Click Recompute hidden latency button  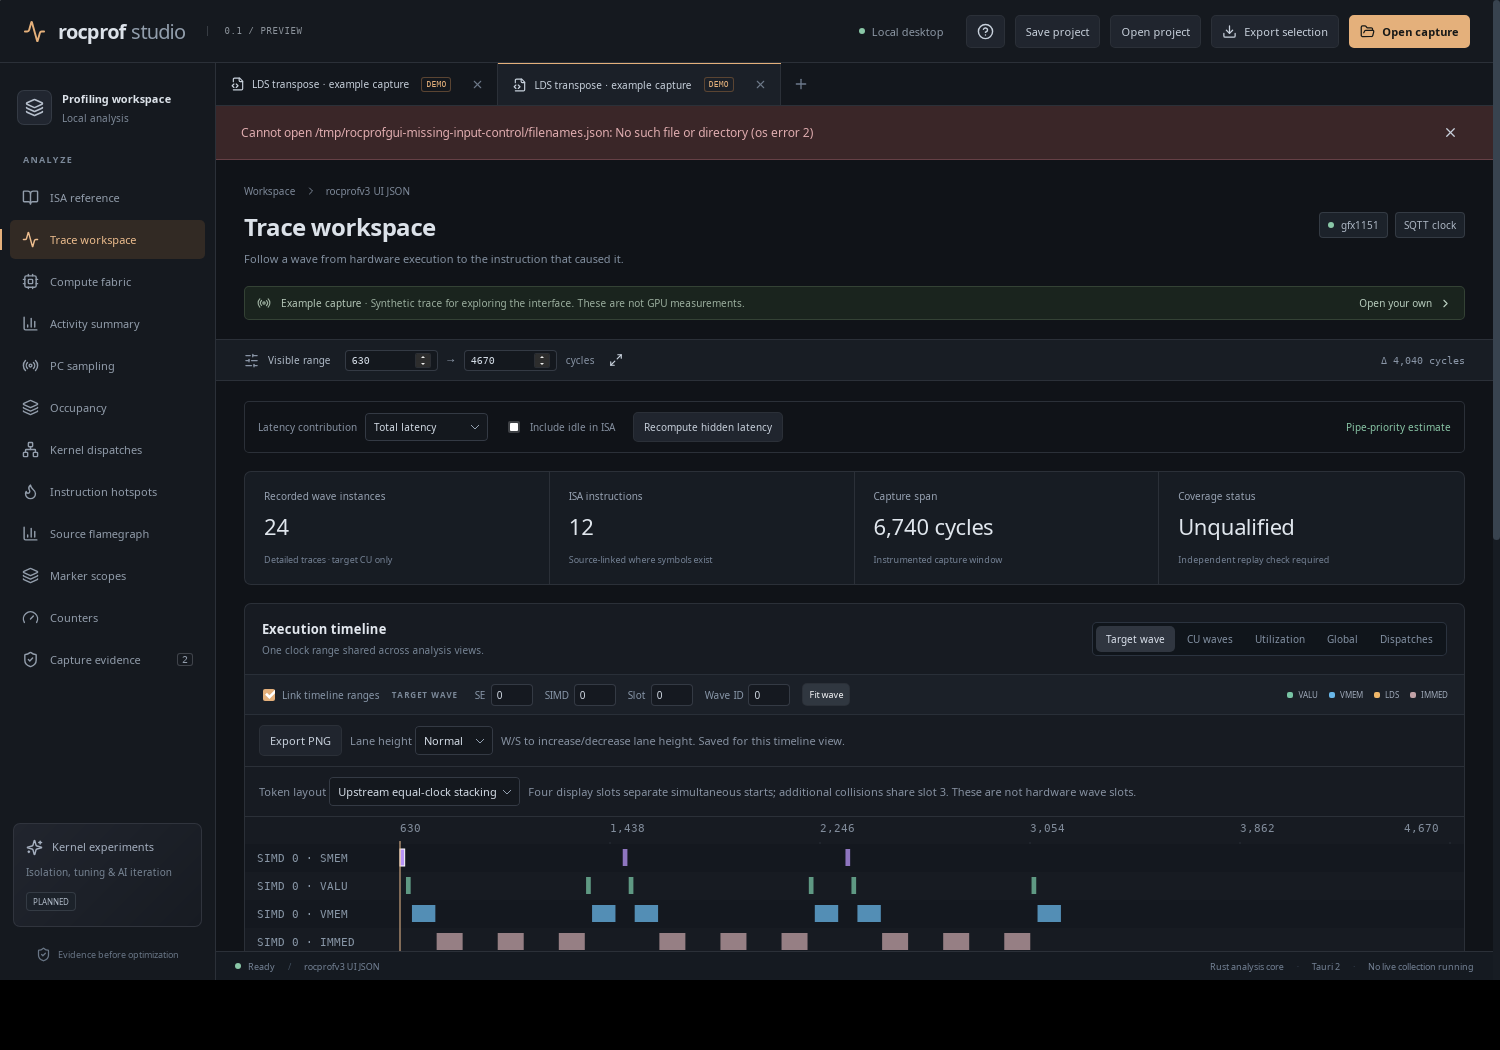(708, 427)
